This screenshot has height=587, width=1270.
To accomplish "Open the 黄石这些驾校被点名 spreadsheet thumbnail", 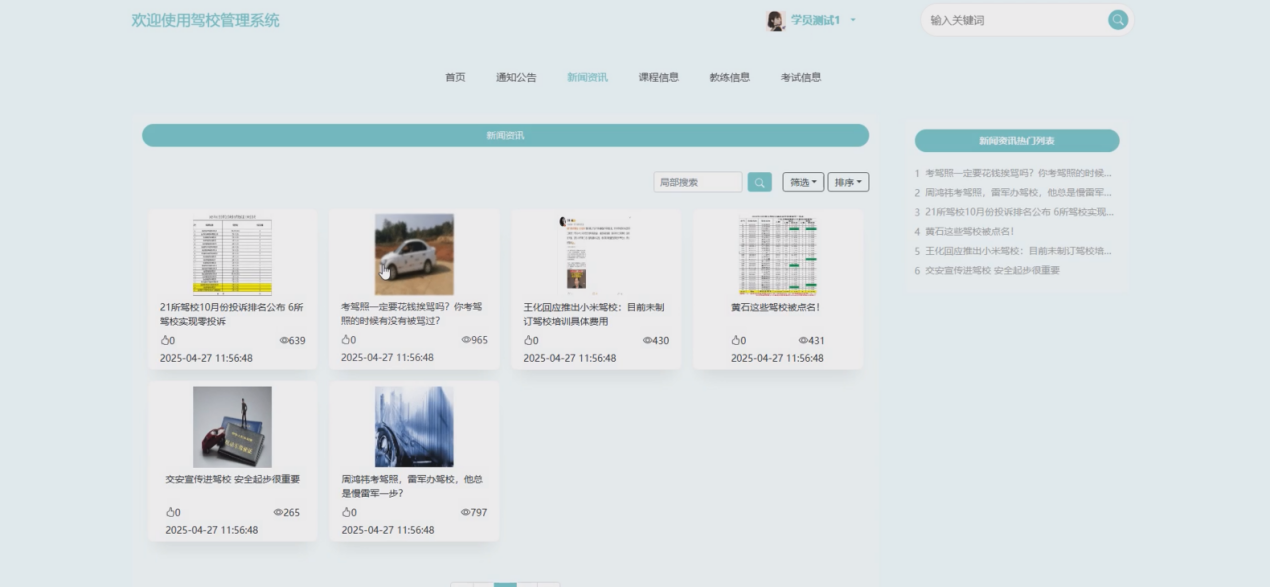I will click(x=778, y=254).
